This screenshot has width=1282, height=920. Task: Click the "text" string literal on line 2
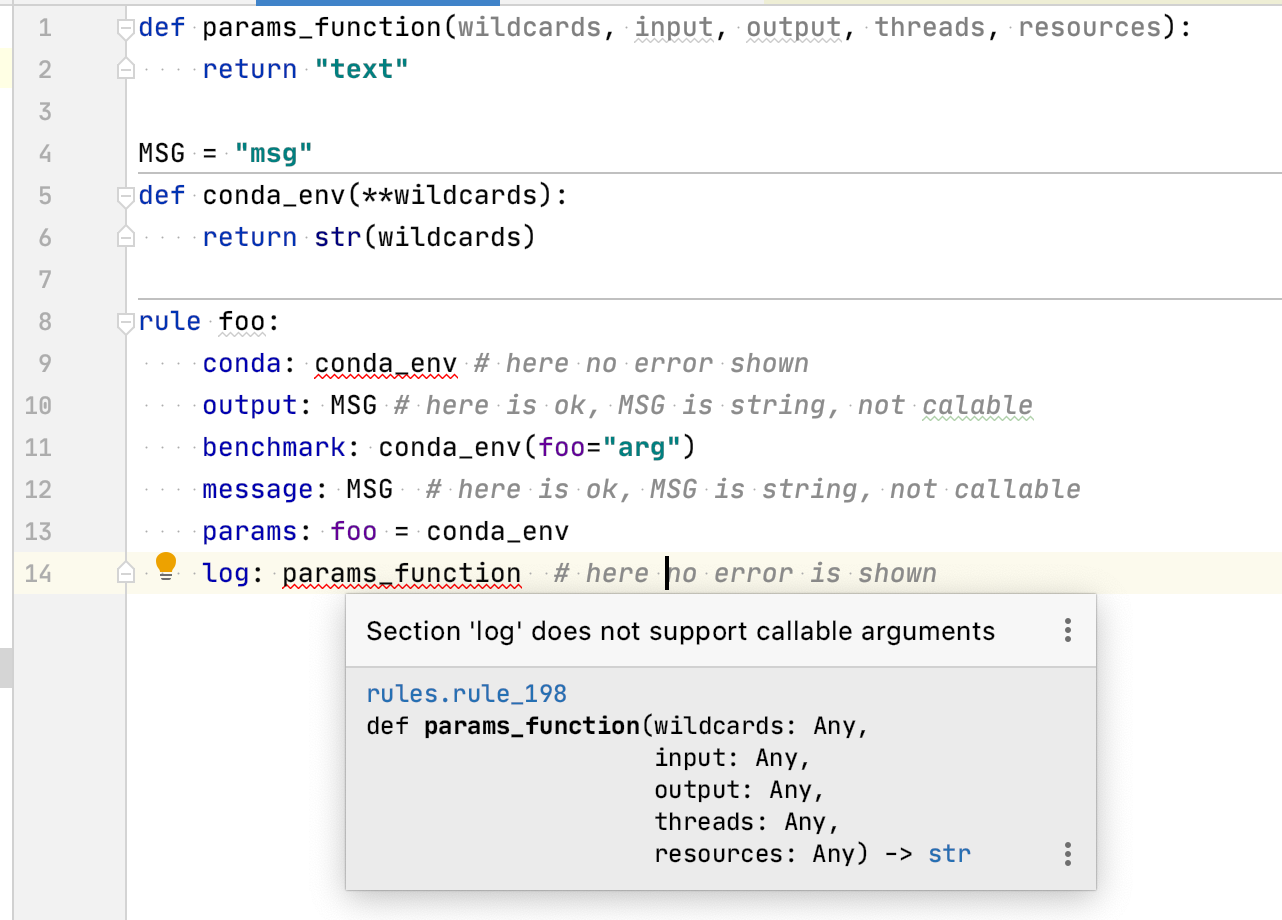[x=360, y=69]
